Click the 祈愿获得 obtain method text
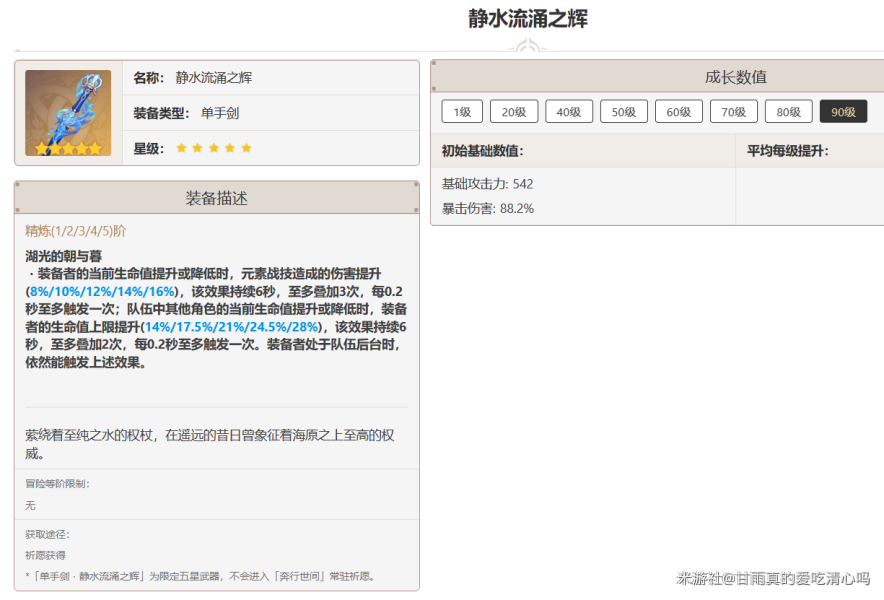Image resolution: width=884 pixels, height=600 pixels. point(46,555)
